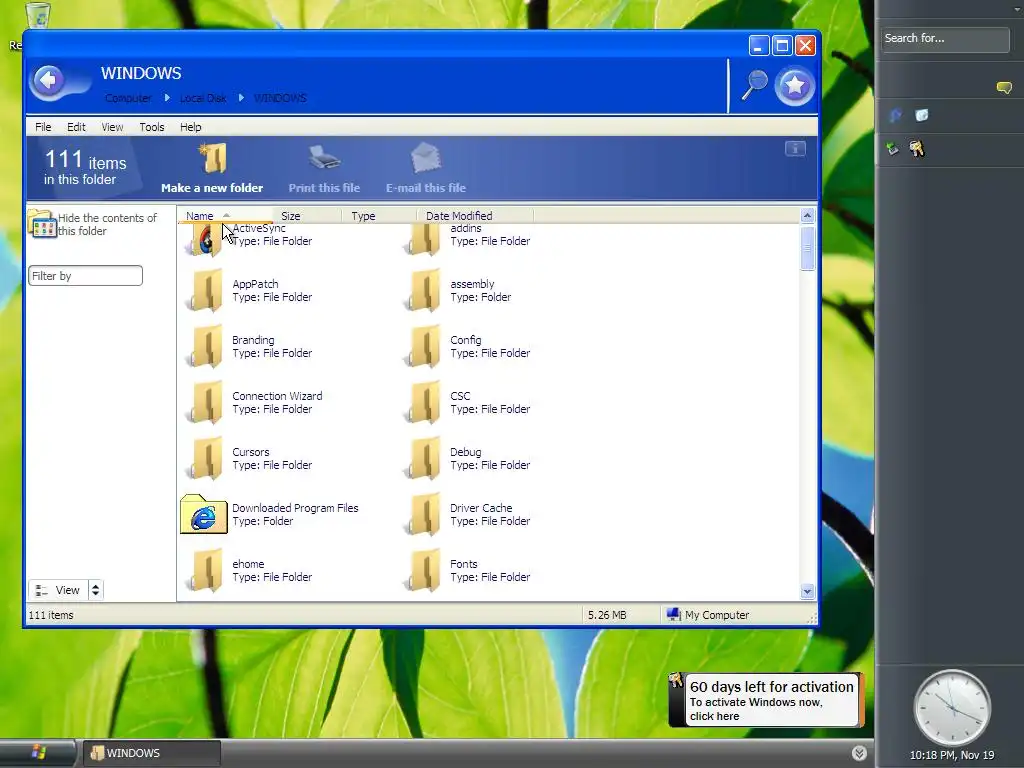1024x768 pixels.
Task: Click the round chevron icon at taskbar right
Action: 859,753
